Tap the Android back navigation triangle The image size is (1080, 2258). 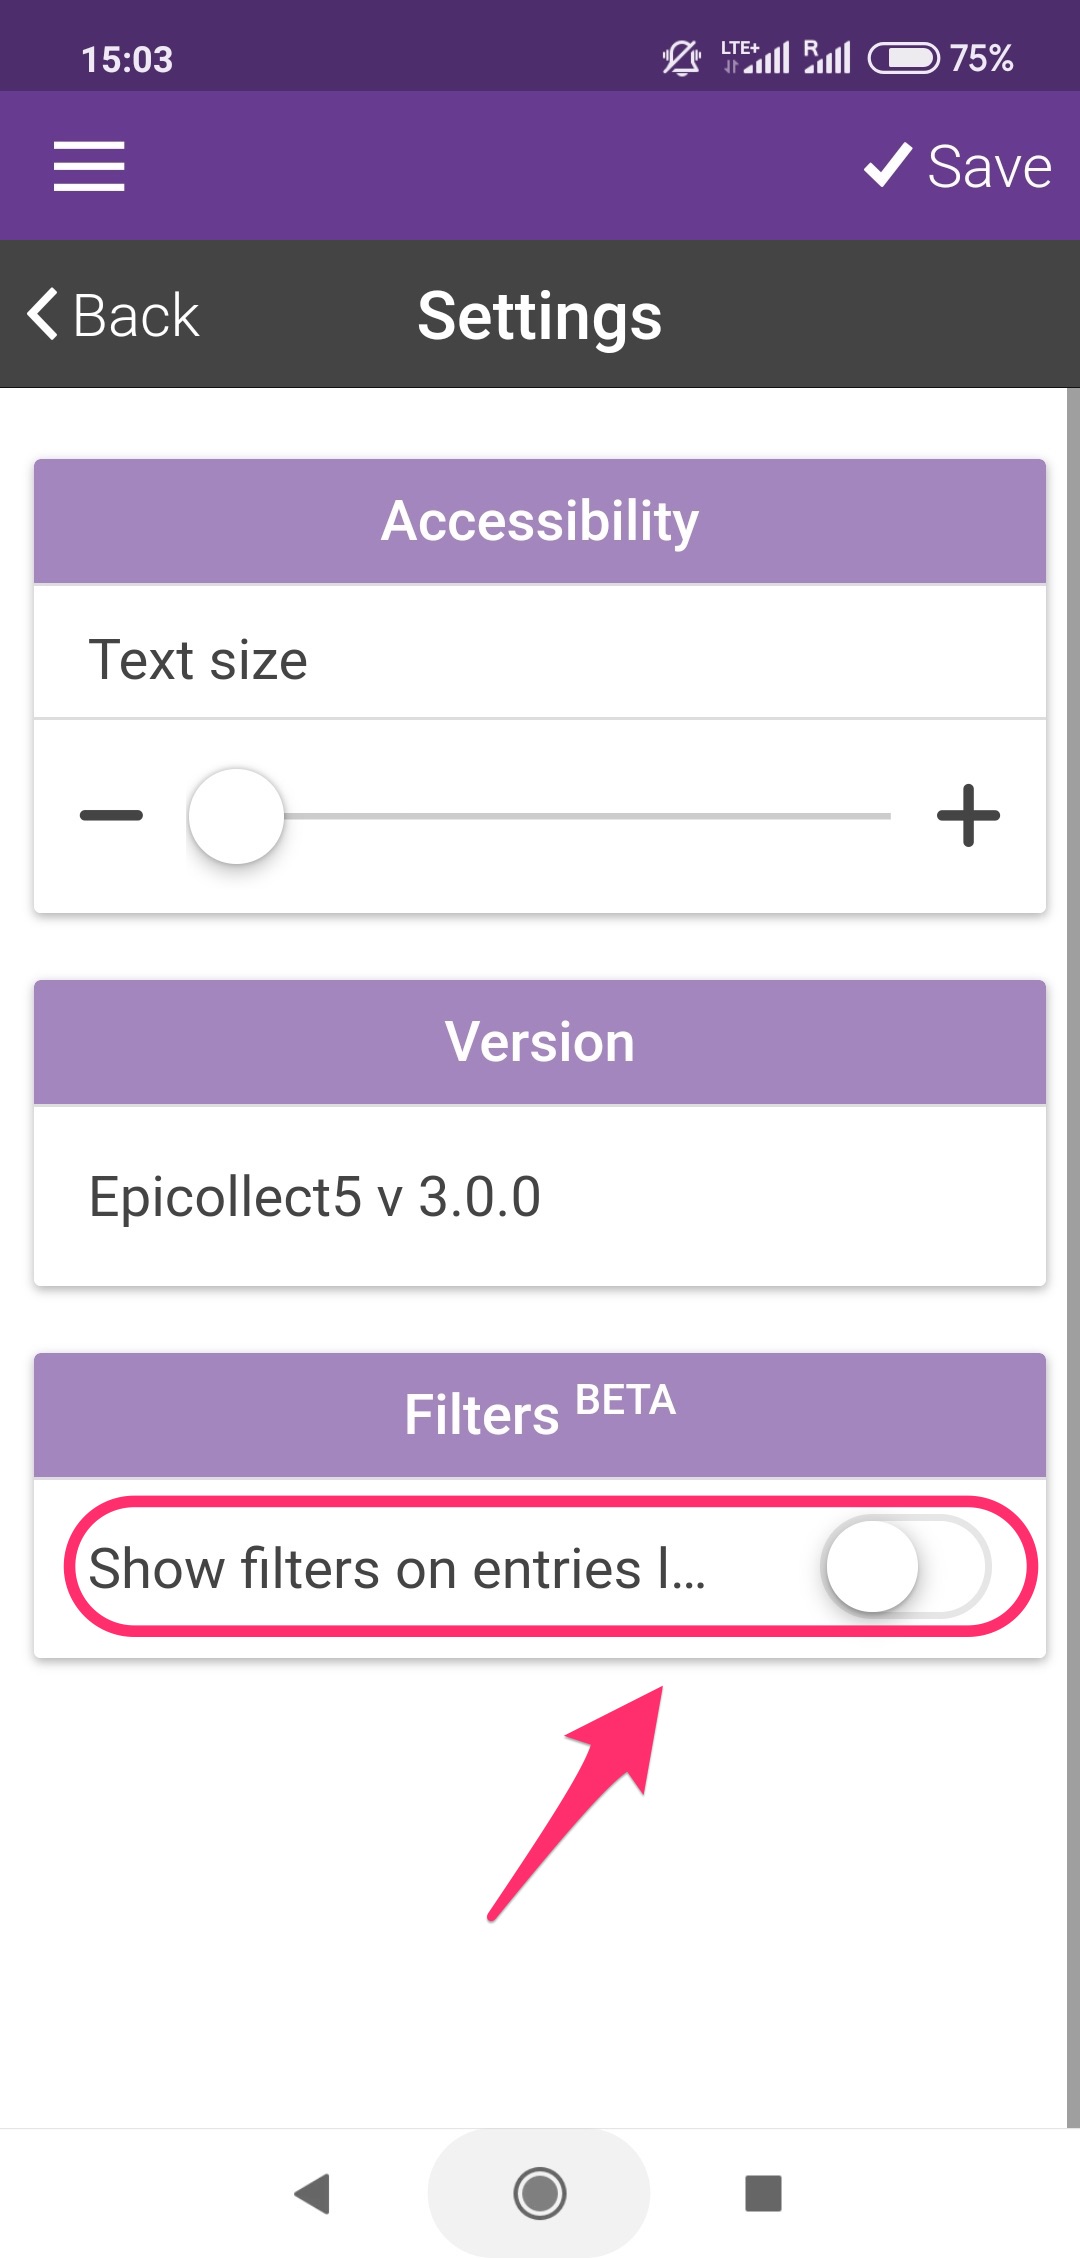313,2193
